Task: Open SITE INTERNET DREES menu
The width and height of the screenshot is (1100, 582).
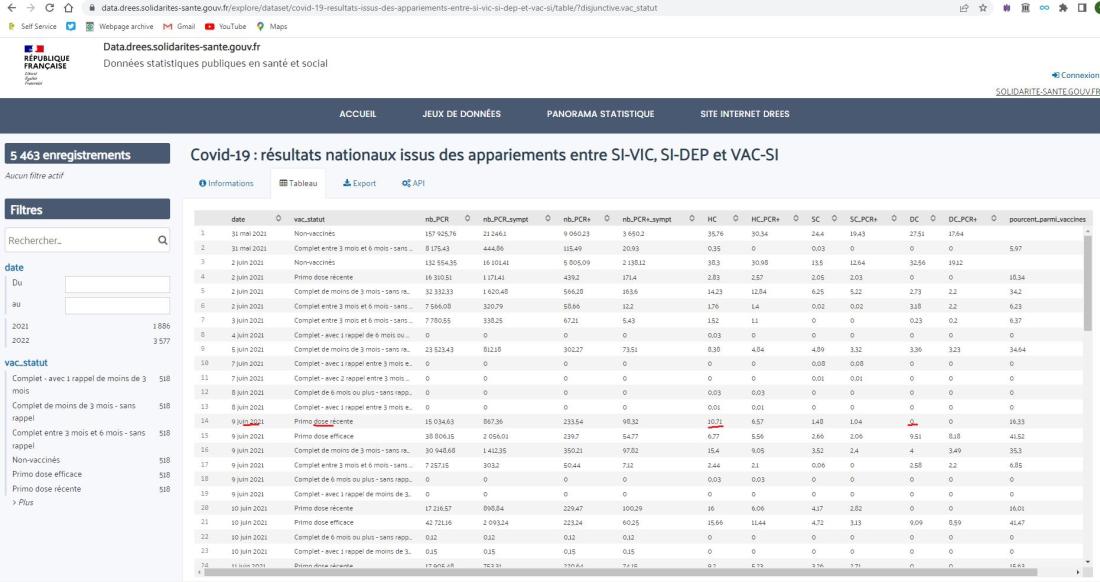Action: [744, 114]
